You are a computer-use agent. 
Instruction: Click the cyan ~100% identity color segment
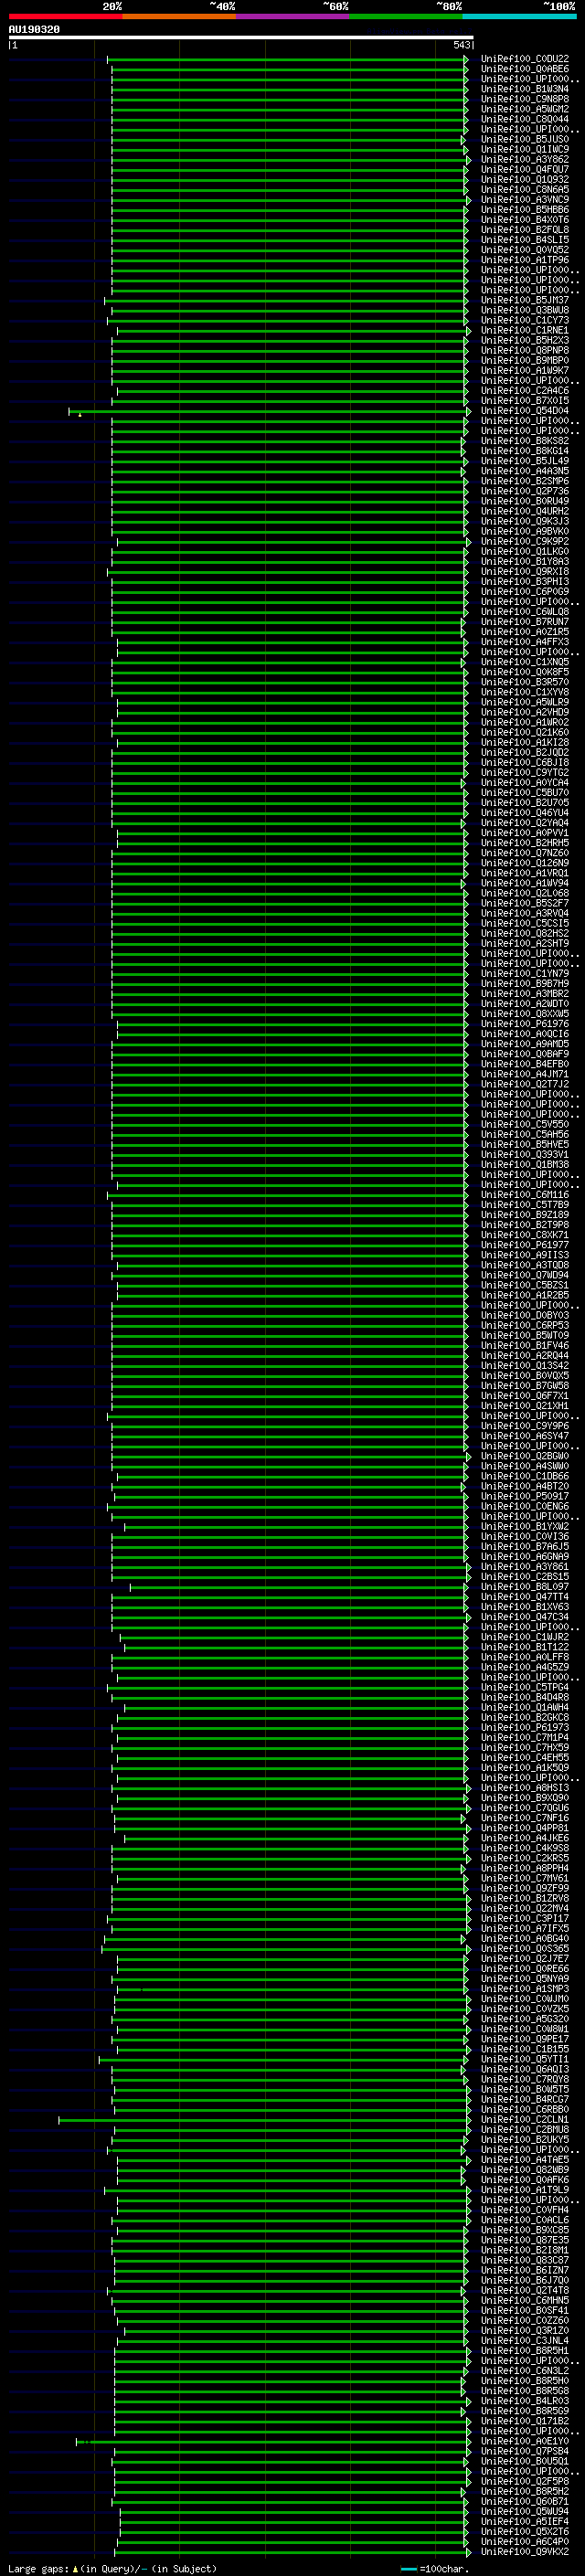click(x=520, y=17)
